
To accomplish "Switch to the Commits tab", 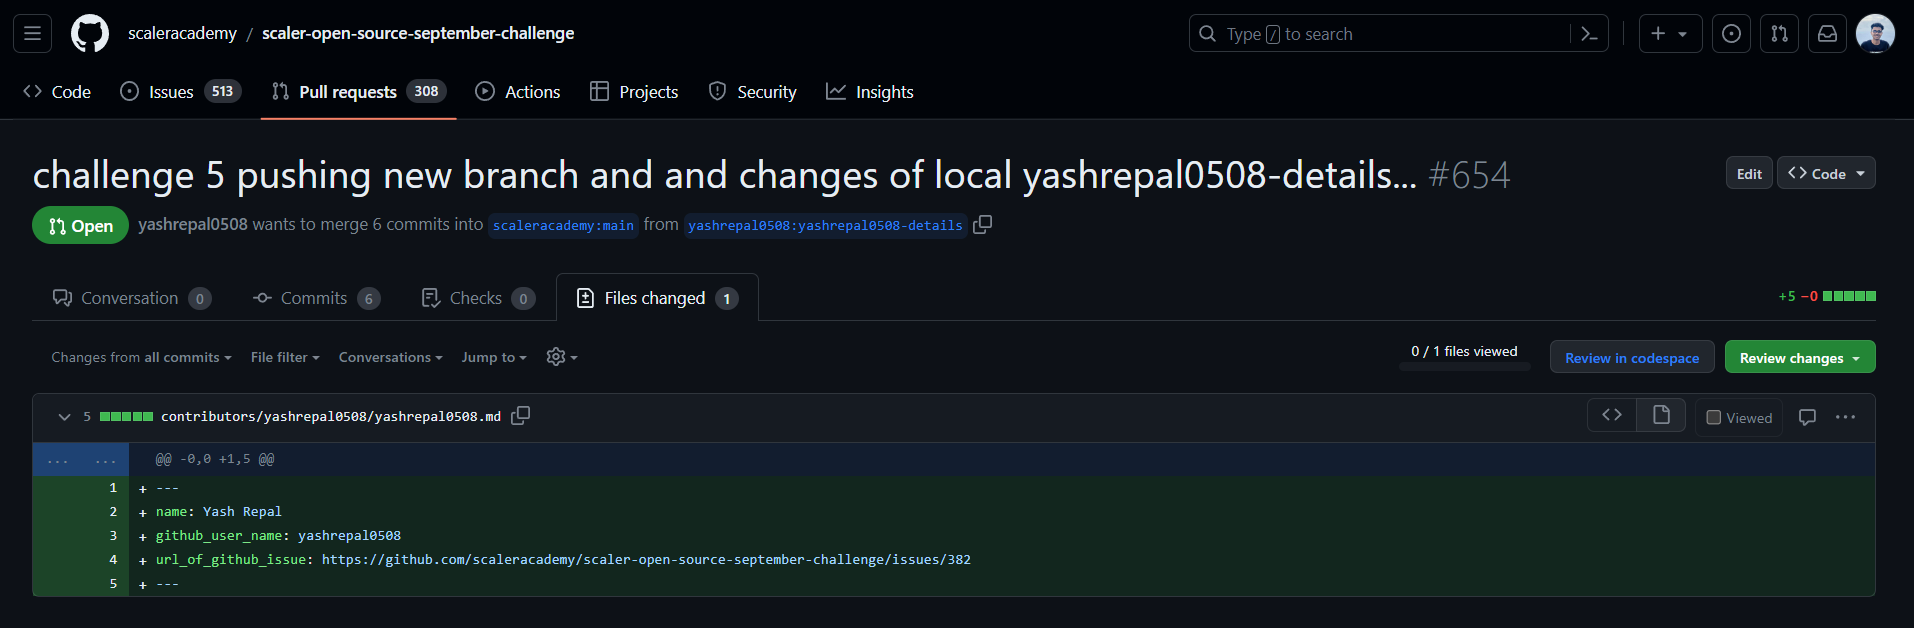I will 315,297.
